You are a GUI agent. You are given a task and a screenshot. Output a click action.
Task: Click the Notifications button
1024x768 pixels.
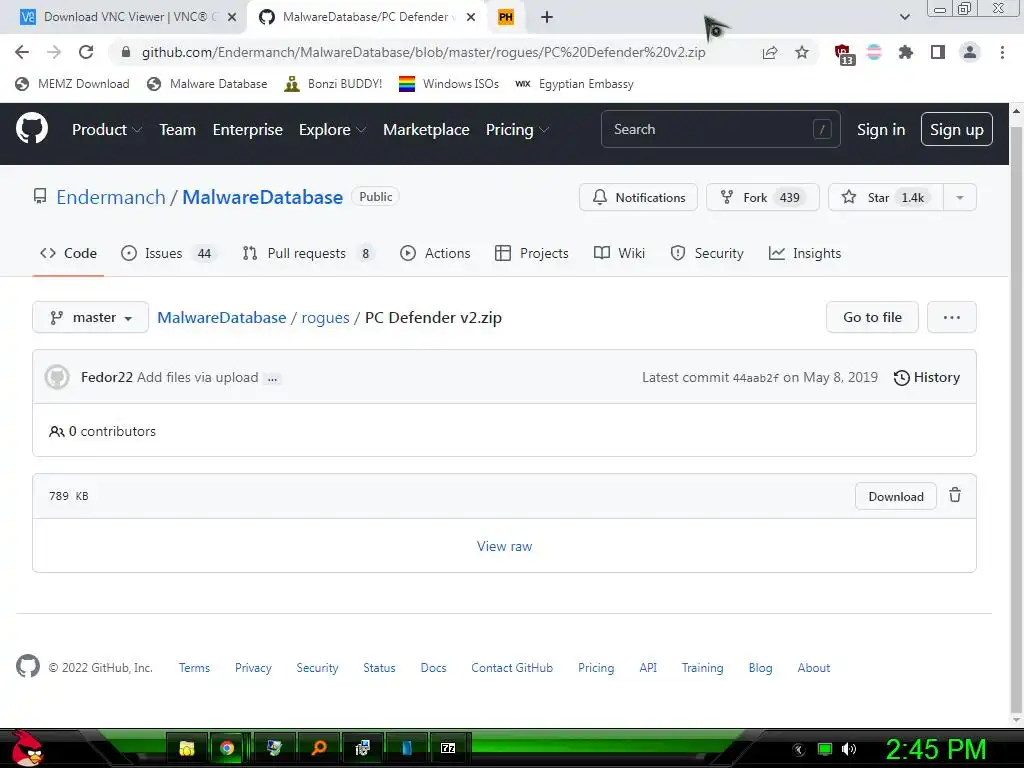coord(638,197)
